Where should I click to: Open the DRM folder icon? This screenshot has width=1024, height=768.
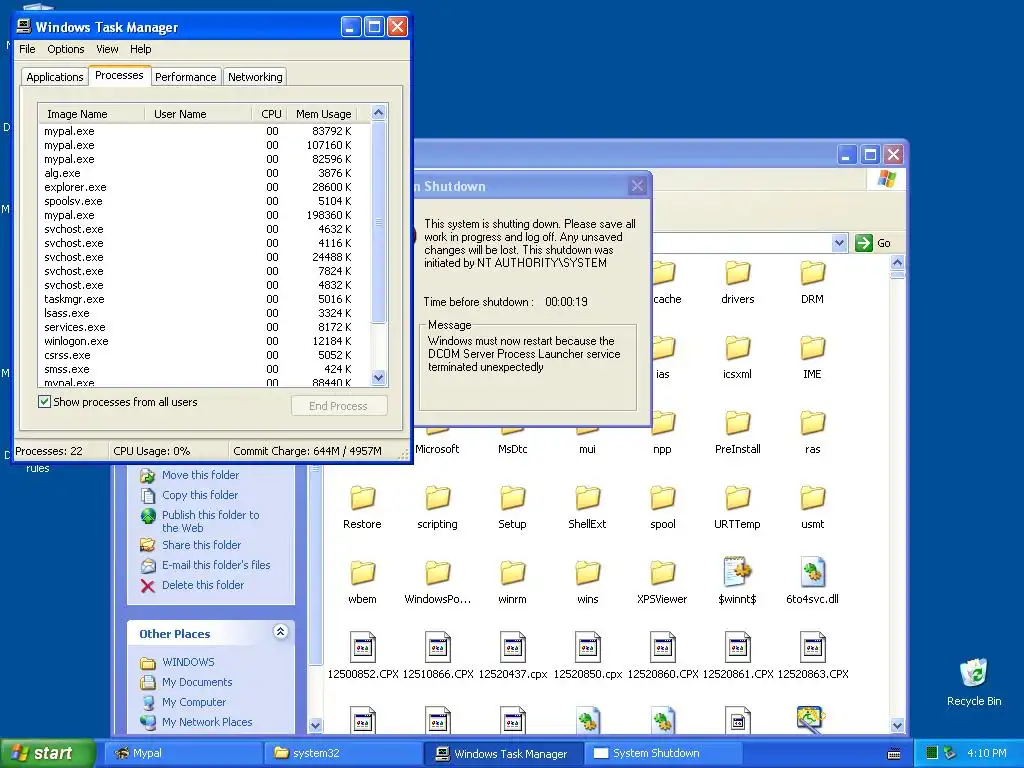[x=812, y=273]
